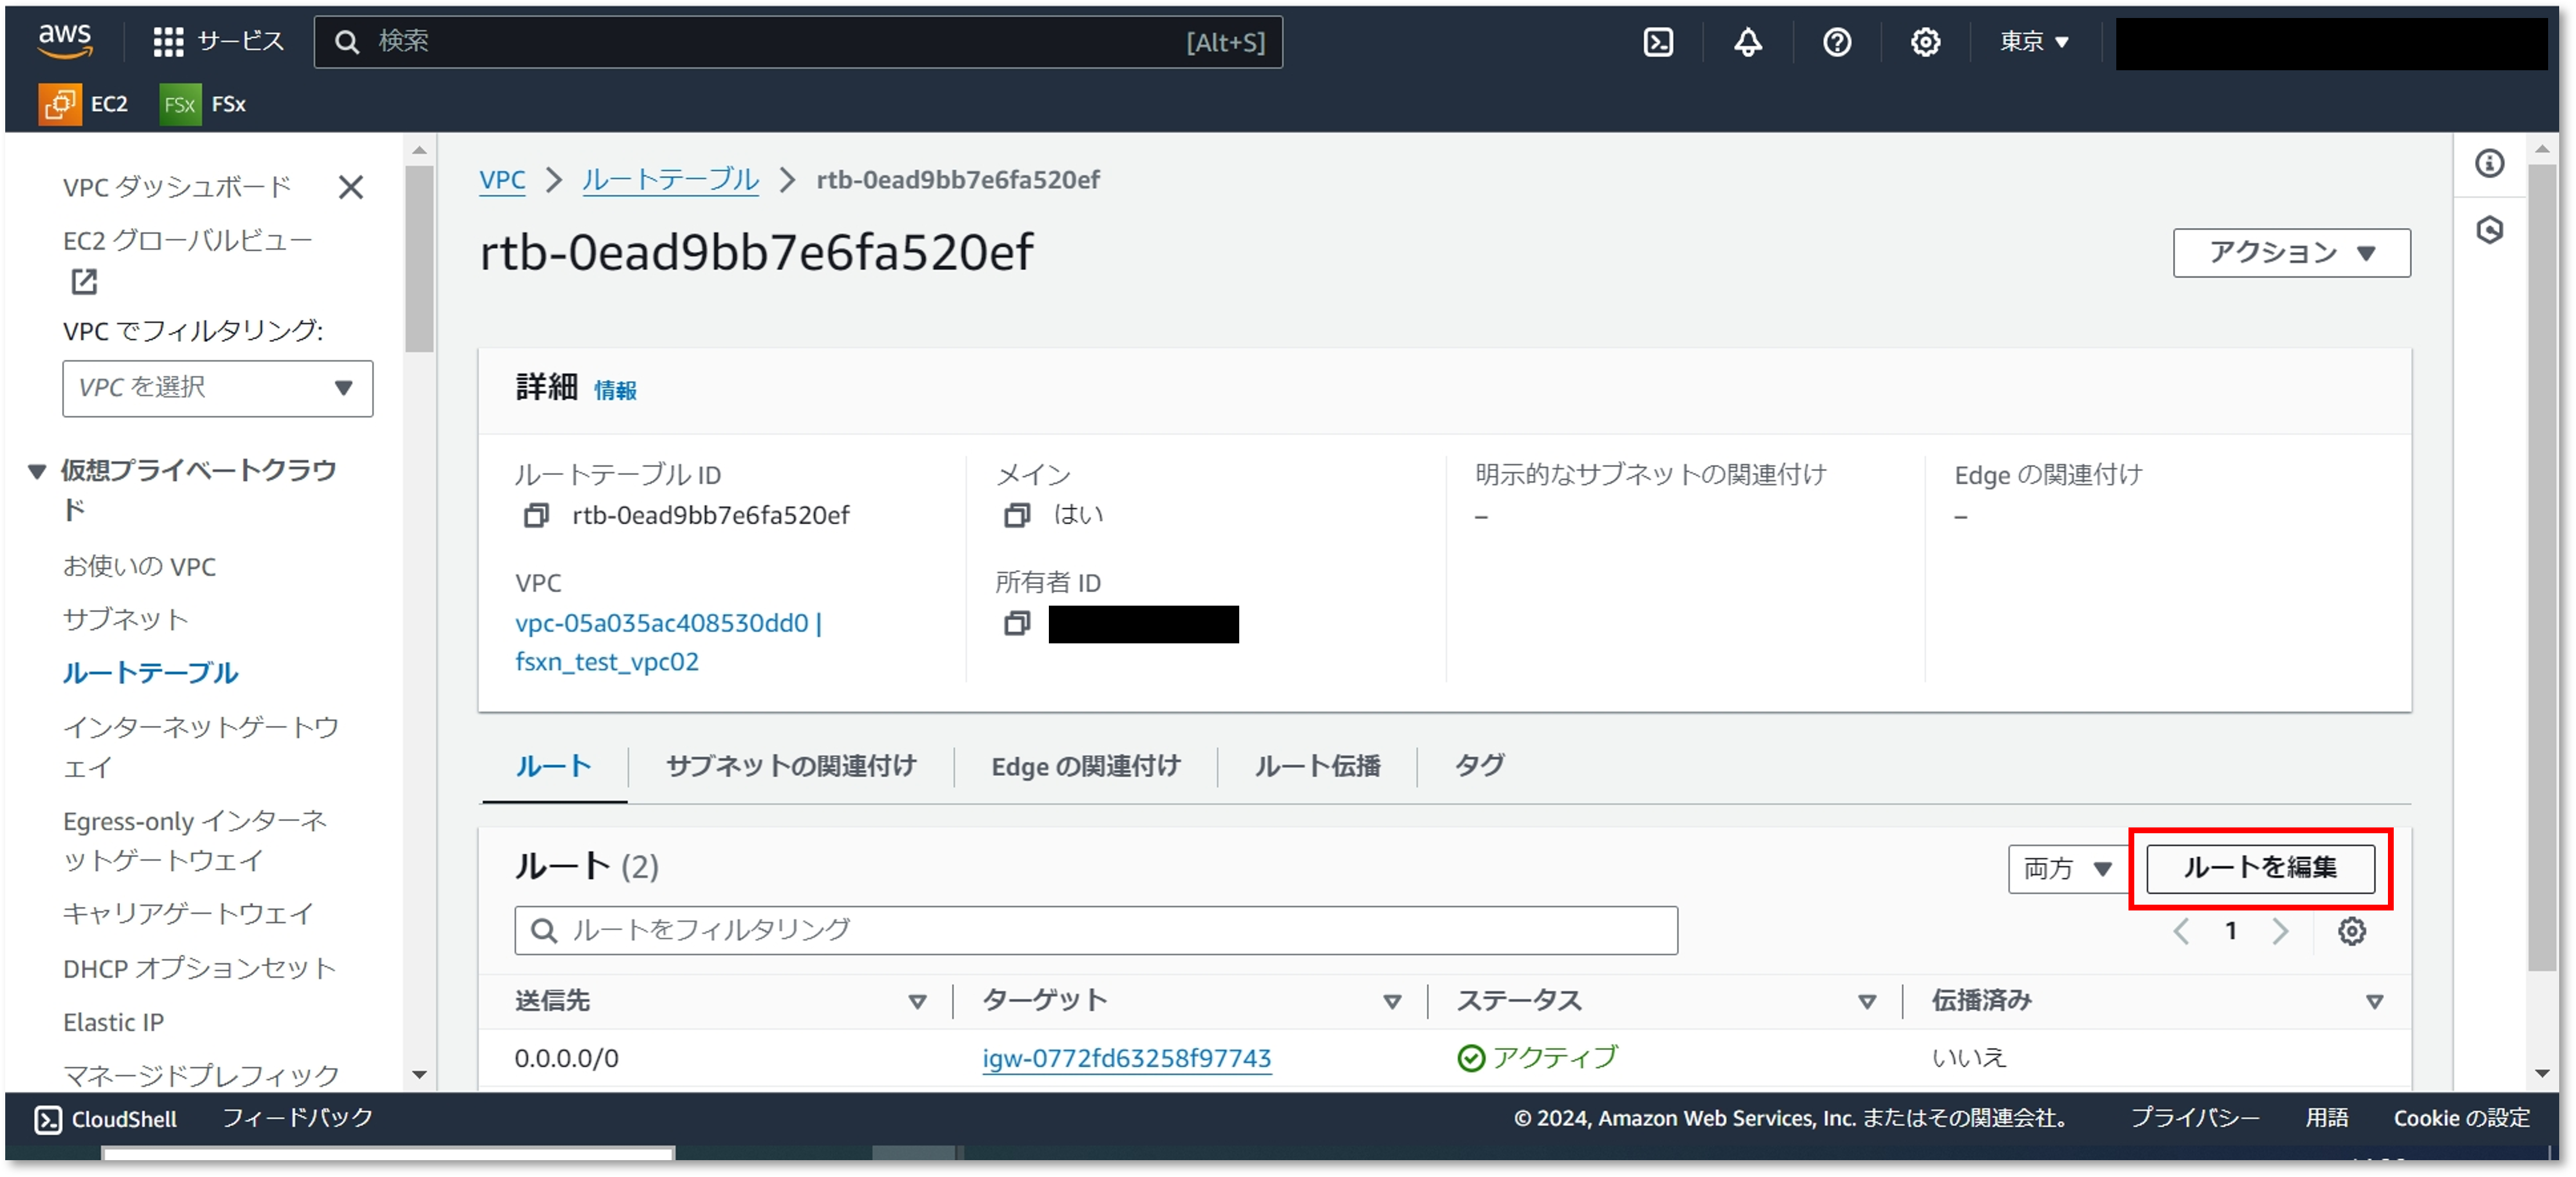Screen dimensions: 2576x1177
Task: Click the EC2 shortcut icon
Action: tap(60, 104)
